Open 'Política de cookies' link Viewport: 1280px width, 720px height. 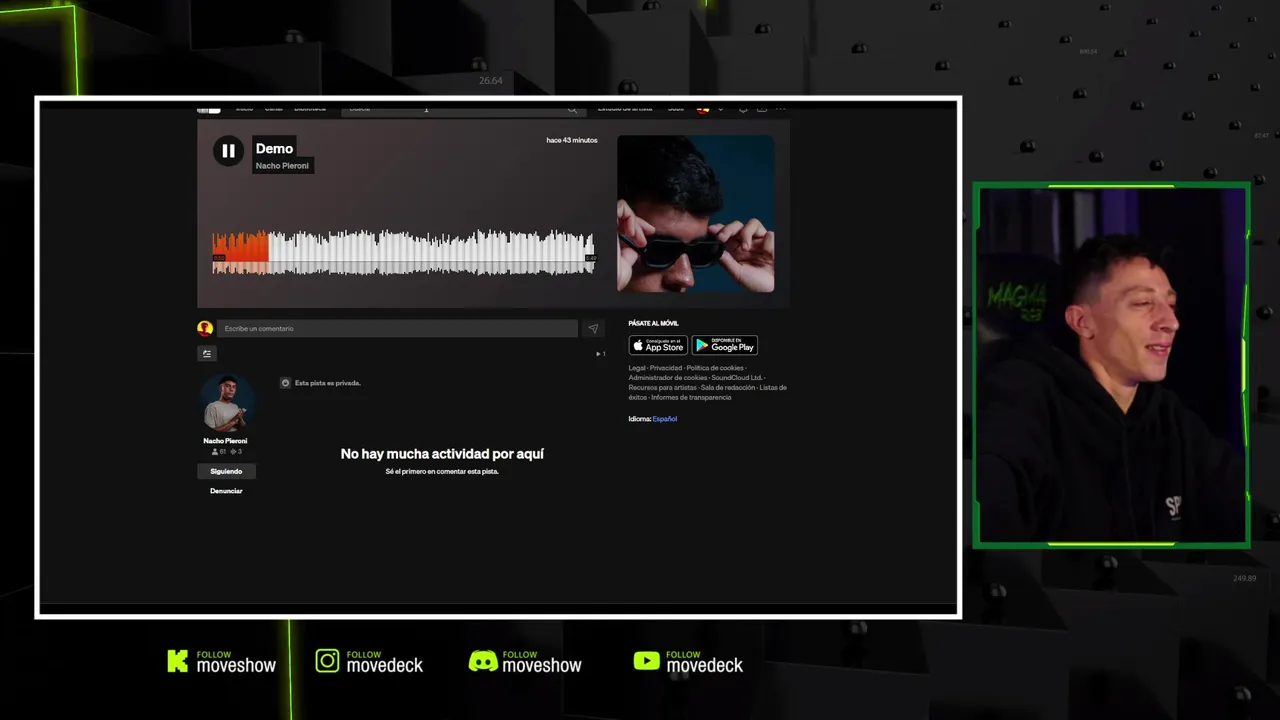coord(715,368)
